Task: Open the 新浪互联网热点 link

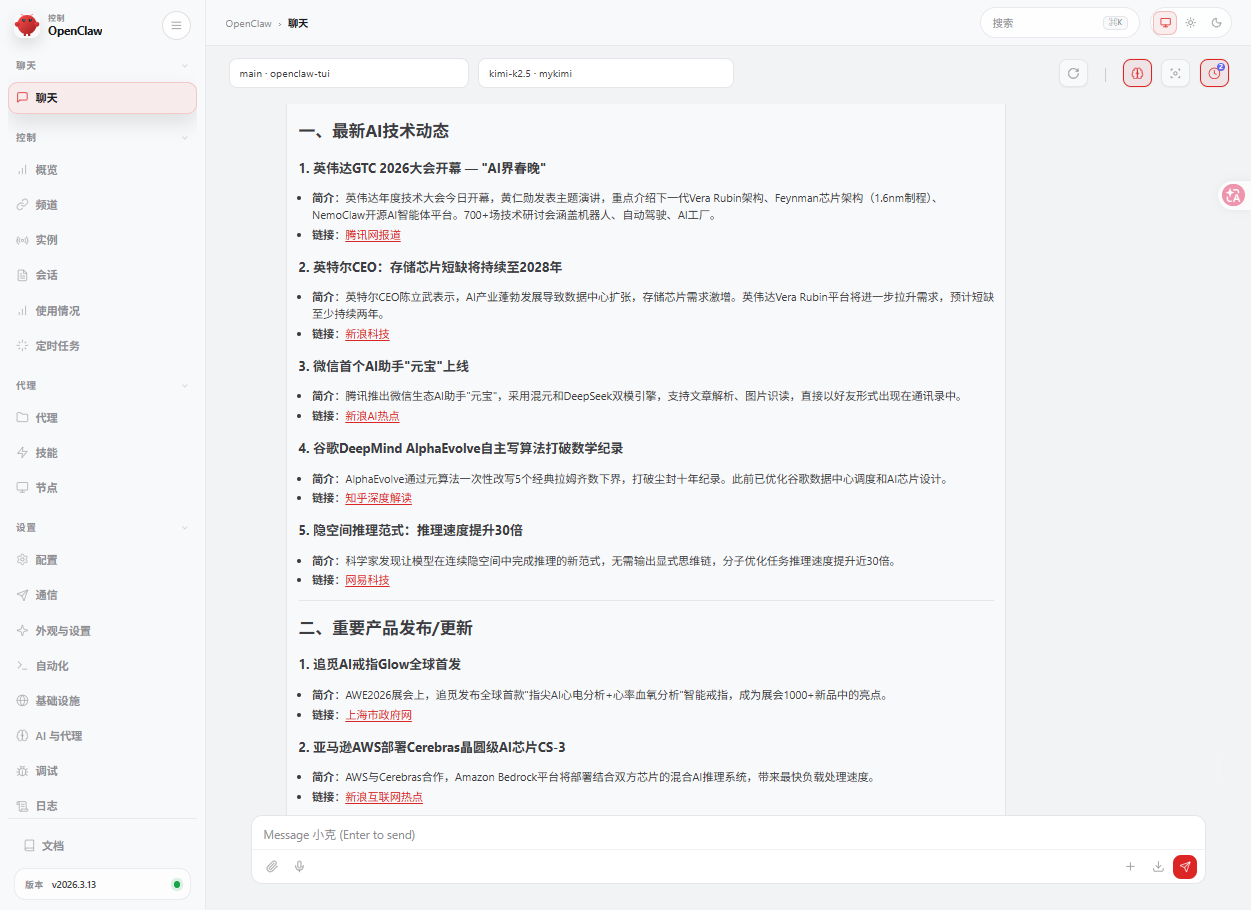Action: pyautogui.click(x=384, y=797)
